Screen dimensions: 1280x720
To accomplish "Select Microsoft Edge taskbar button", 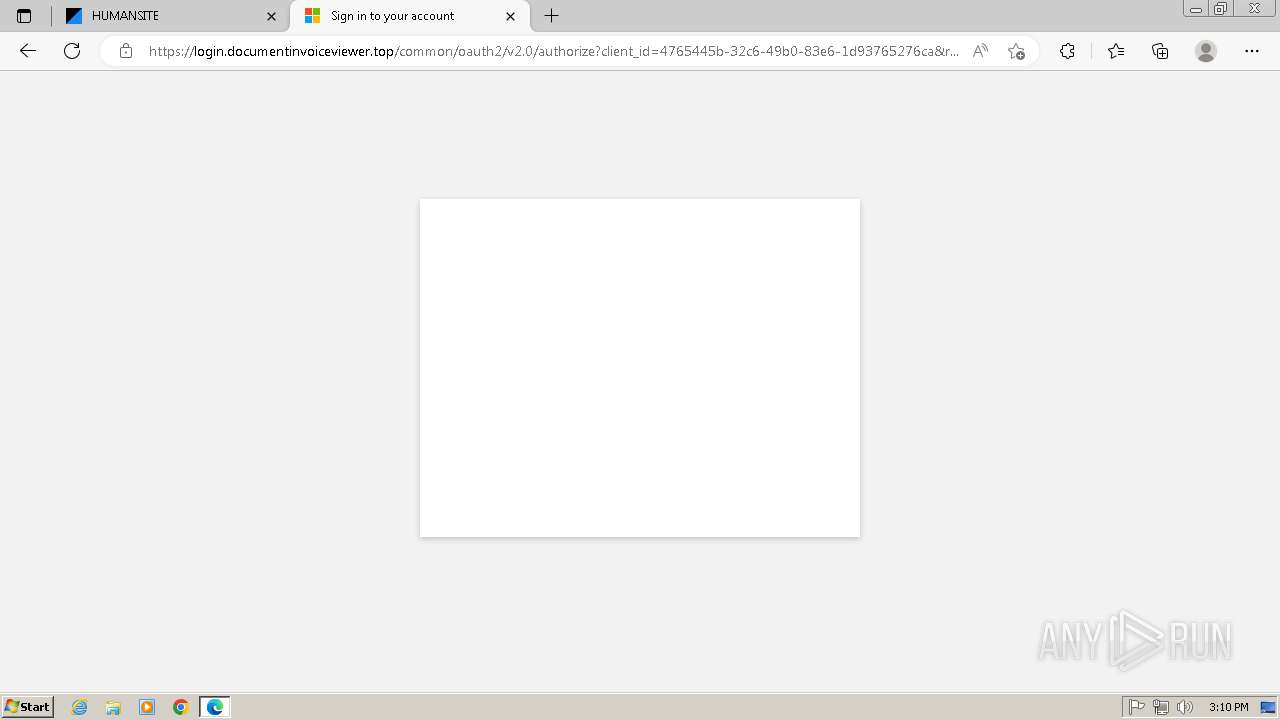I will click(215, 707).
